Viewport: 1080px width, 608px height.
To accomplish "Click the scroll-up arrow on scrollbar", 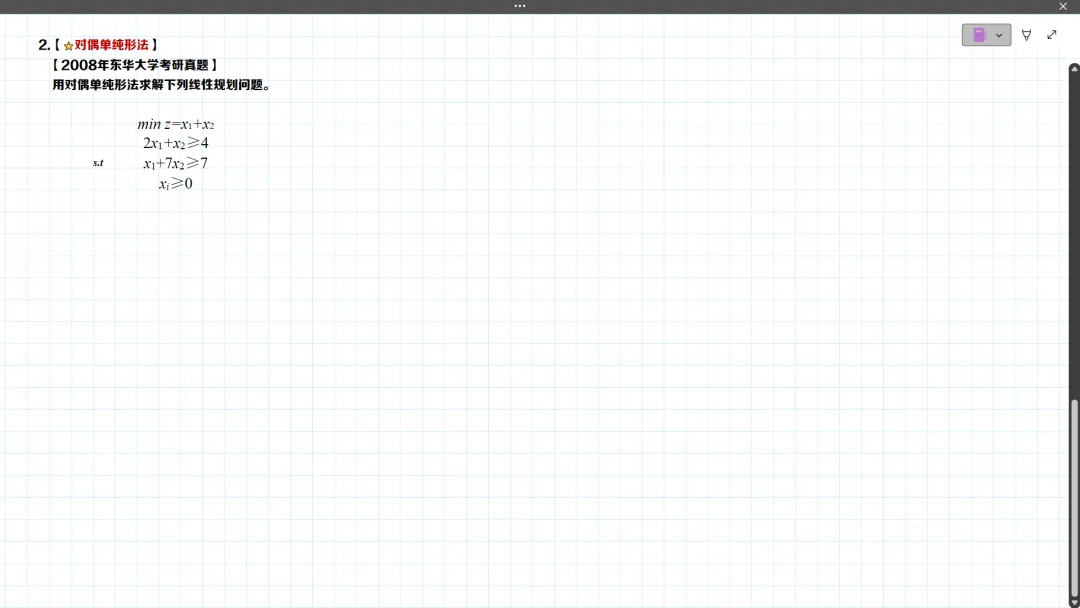I will point(1074,69).
